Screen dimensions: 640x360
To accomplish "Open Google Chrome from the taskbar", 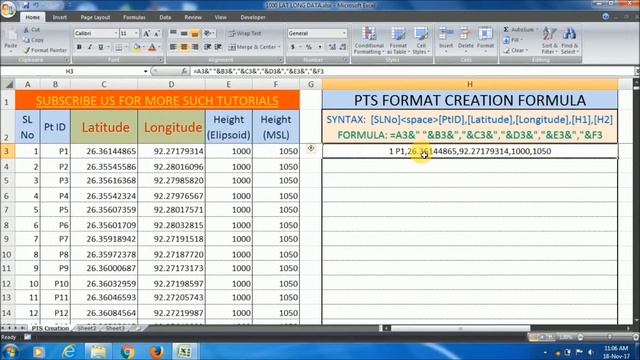I will coord(127,351).
